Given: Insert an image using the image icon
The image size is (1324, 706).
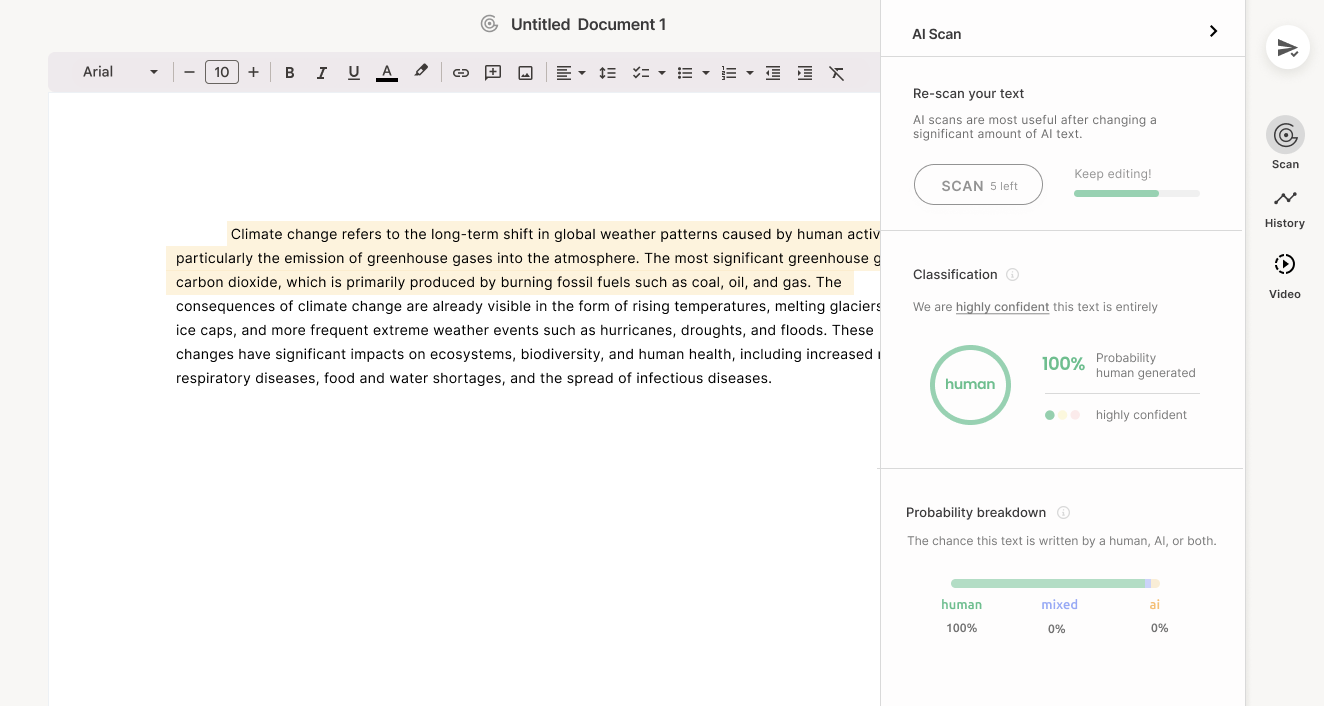Looking at the screenshot, I should tap(525, 72).
